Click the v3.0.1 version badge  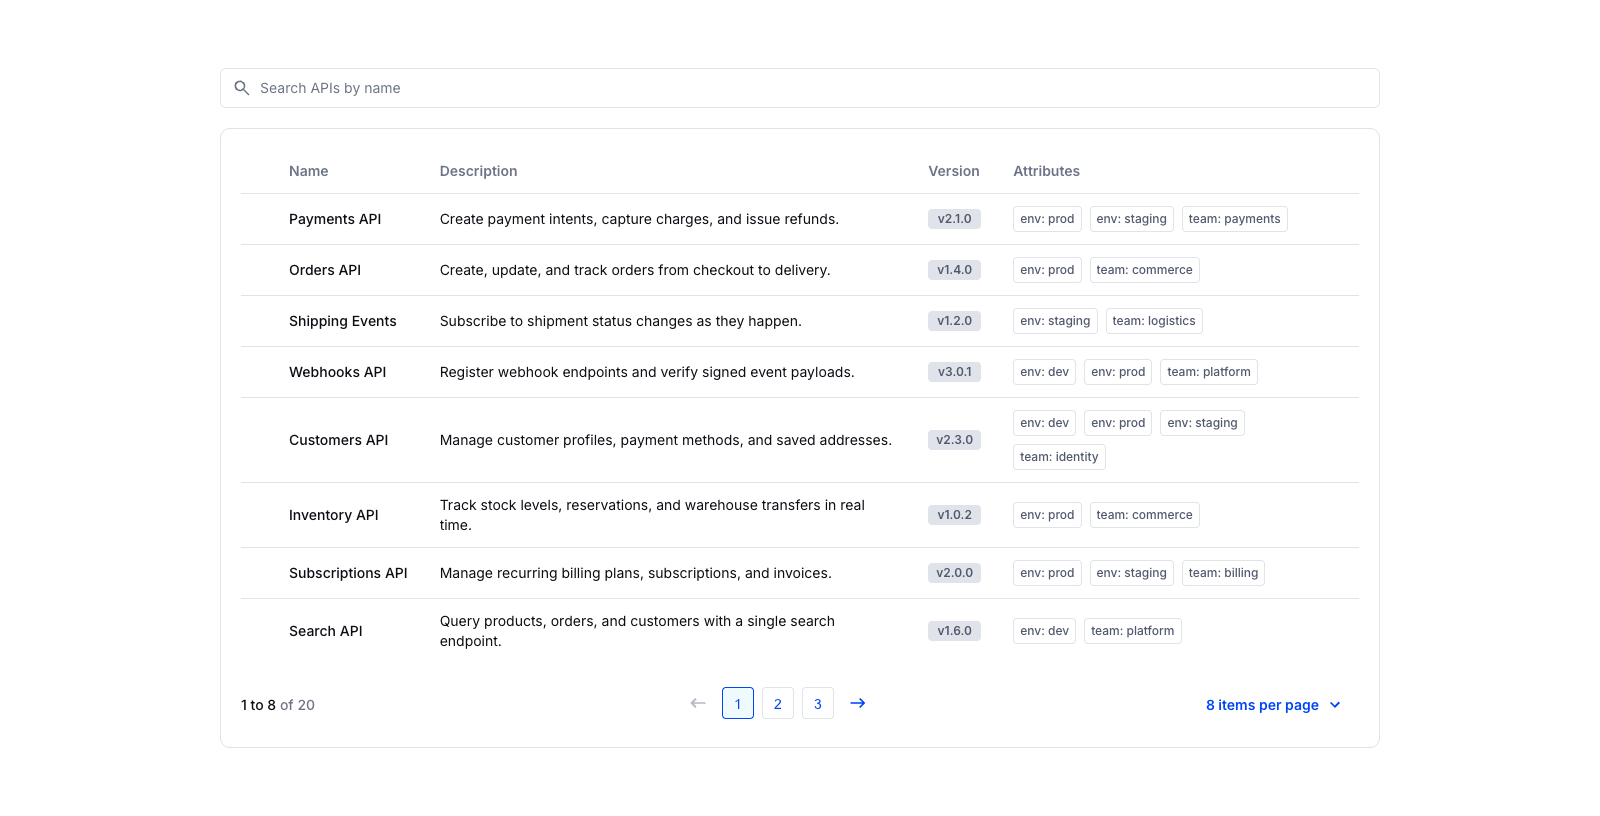954,372
